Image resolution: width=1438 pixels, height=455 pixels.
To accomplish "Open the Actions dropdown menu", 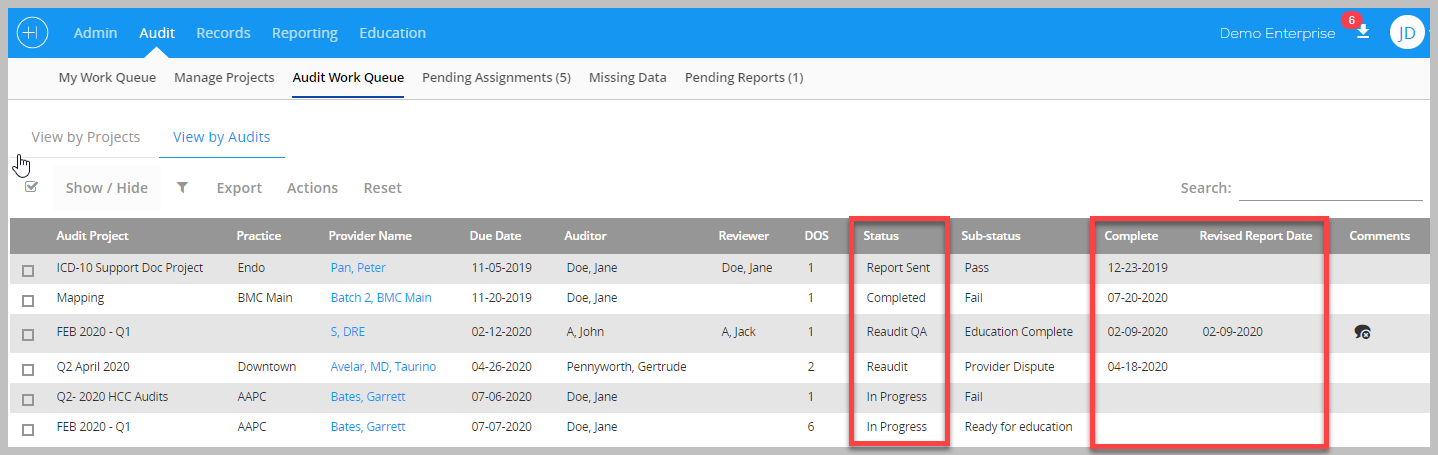I will (312, 188).
